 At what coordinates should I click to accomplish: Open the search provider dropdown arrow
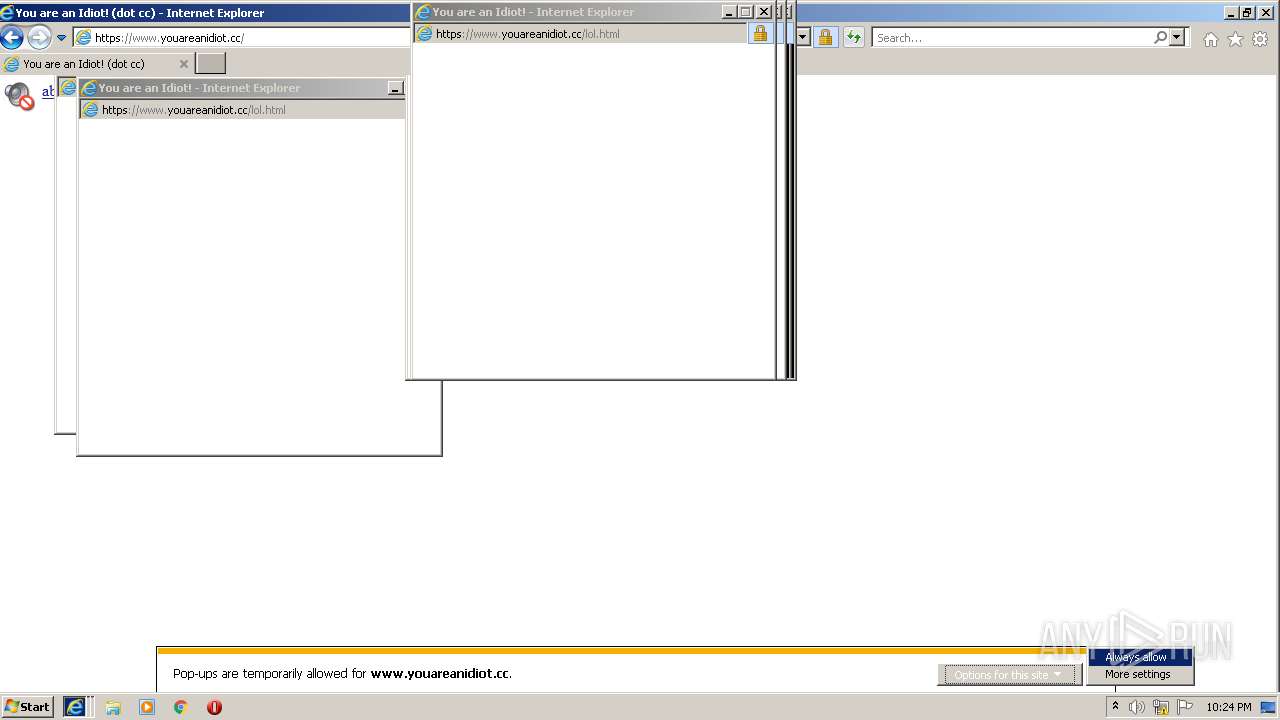click(x=1177, y=37)
